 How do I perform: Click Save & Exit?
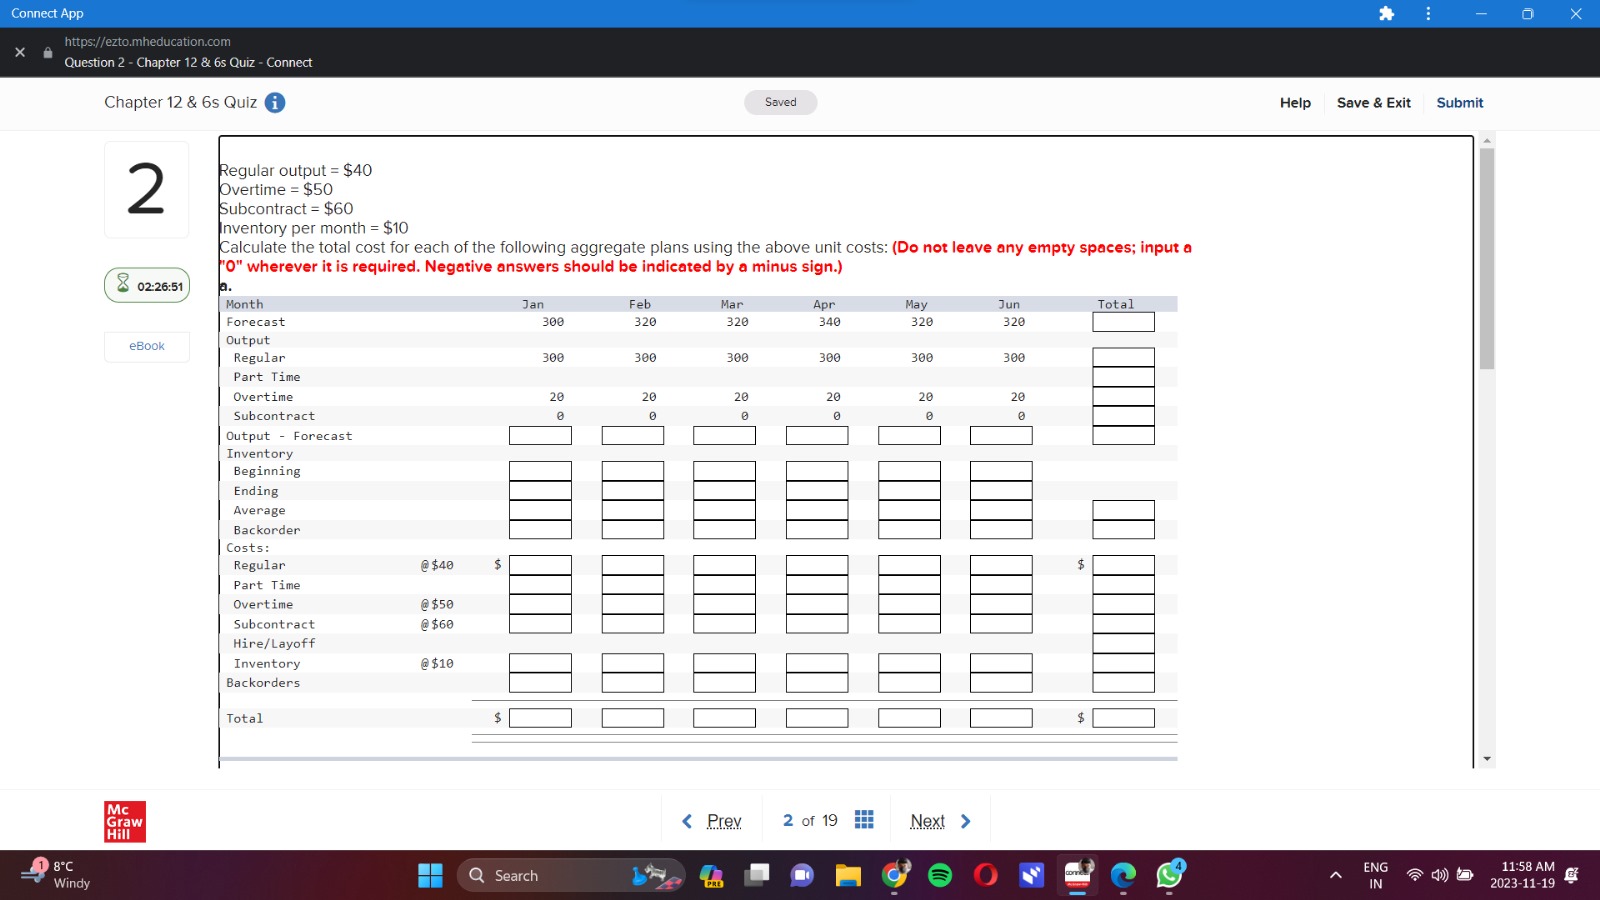[1373, 103]
